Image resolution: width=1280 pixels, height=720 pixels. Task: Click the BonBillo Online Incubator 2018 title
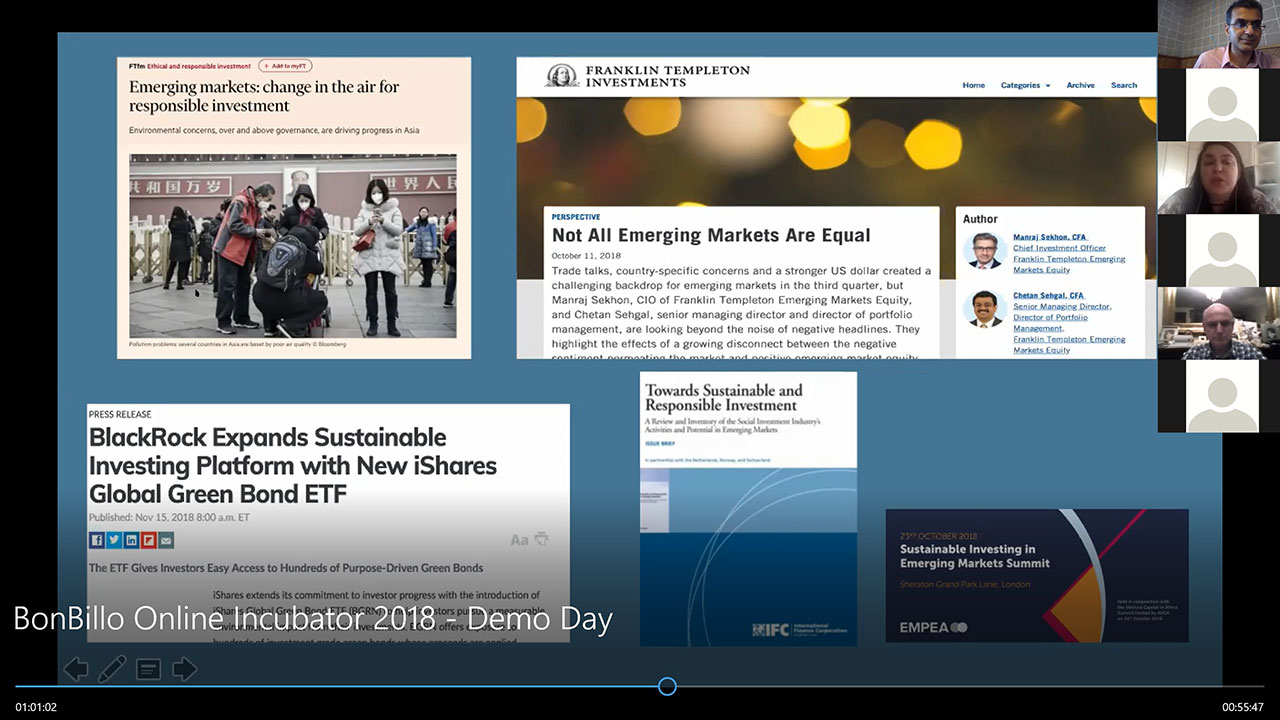coord(312,619)
